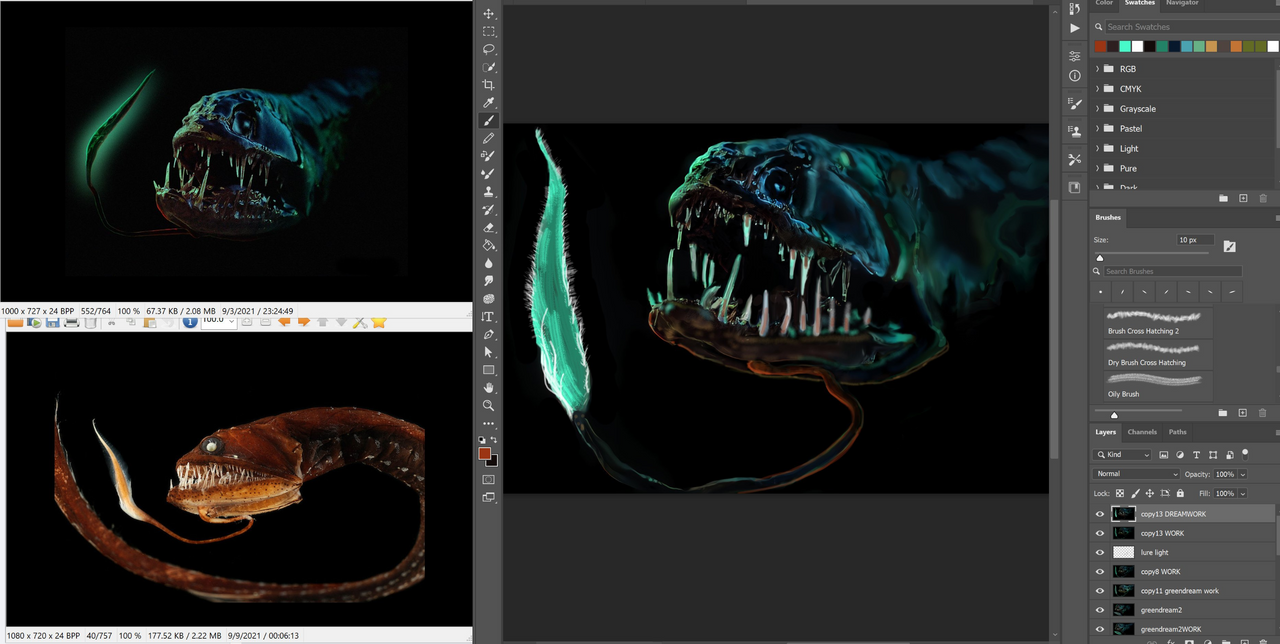Select the Type tool
The height and width of the screenshot is (644, 1280).
[489, 317]
